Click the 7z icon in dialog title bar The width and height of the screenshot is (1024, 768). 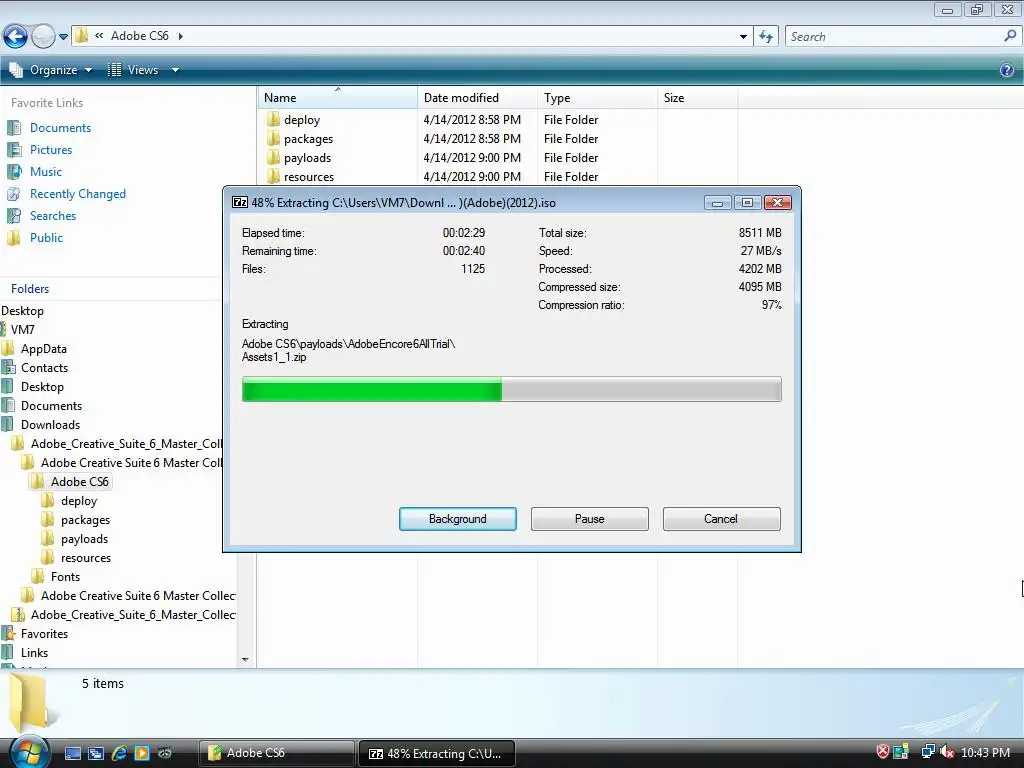240,202
